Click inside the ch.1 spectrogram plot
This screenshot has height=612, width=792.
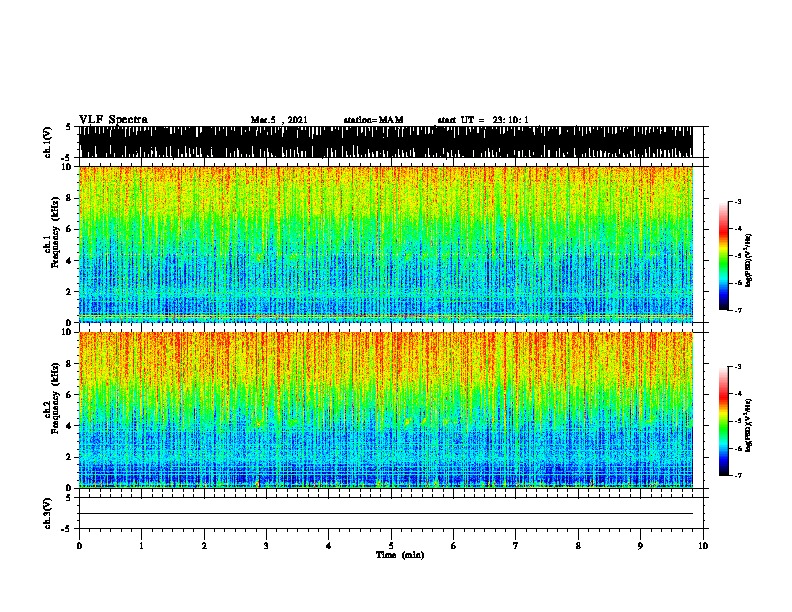point(386,244)
